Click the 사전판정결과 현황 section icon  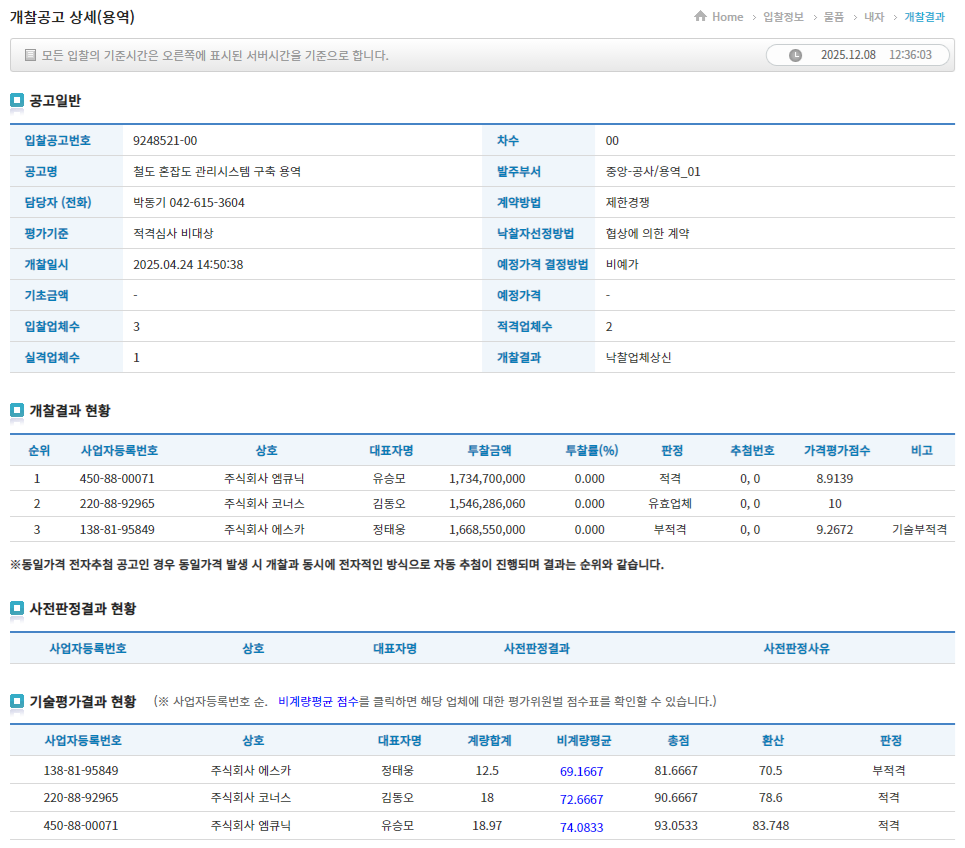click(x=17, y=609)
